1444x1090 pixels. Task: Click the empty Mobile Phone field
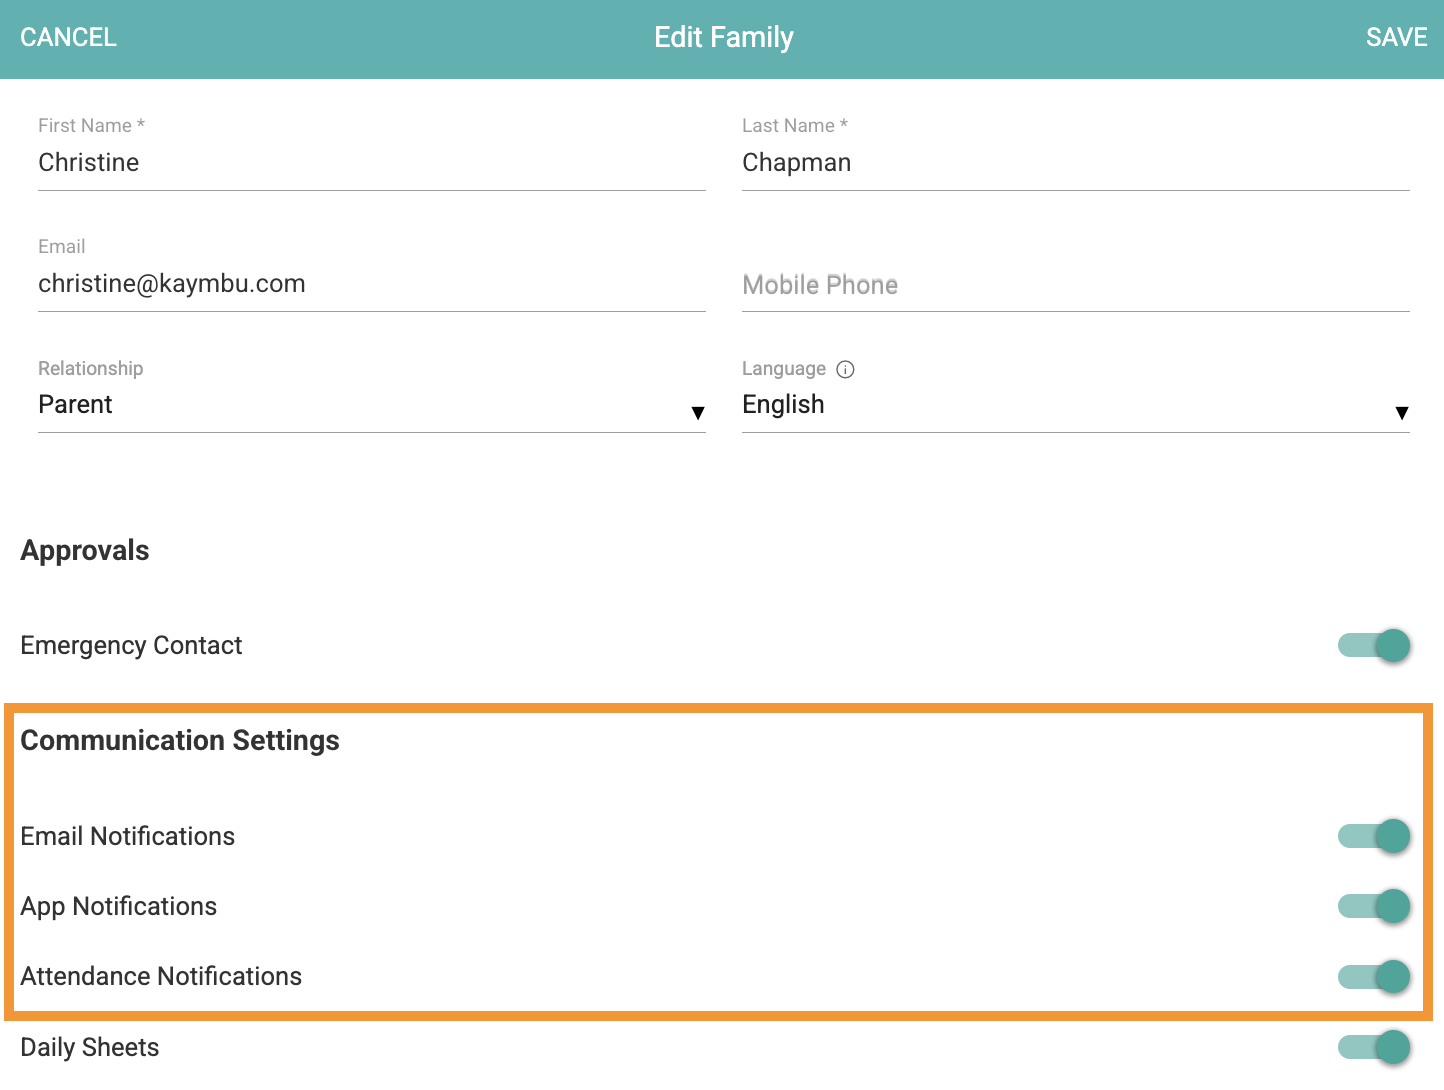[1075, 285]
